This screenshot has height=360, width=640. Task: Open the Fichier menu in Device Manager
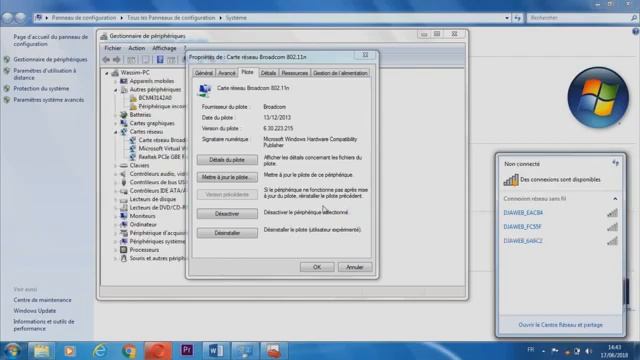(113, 48)
